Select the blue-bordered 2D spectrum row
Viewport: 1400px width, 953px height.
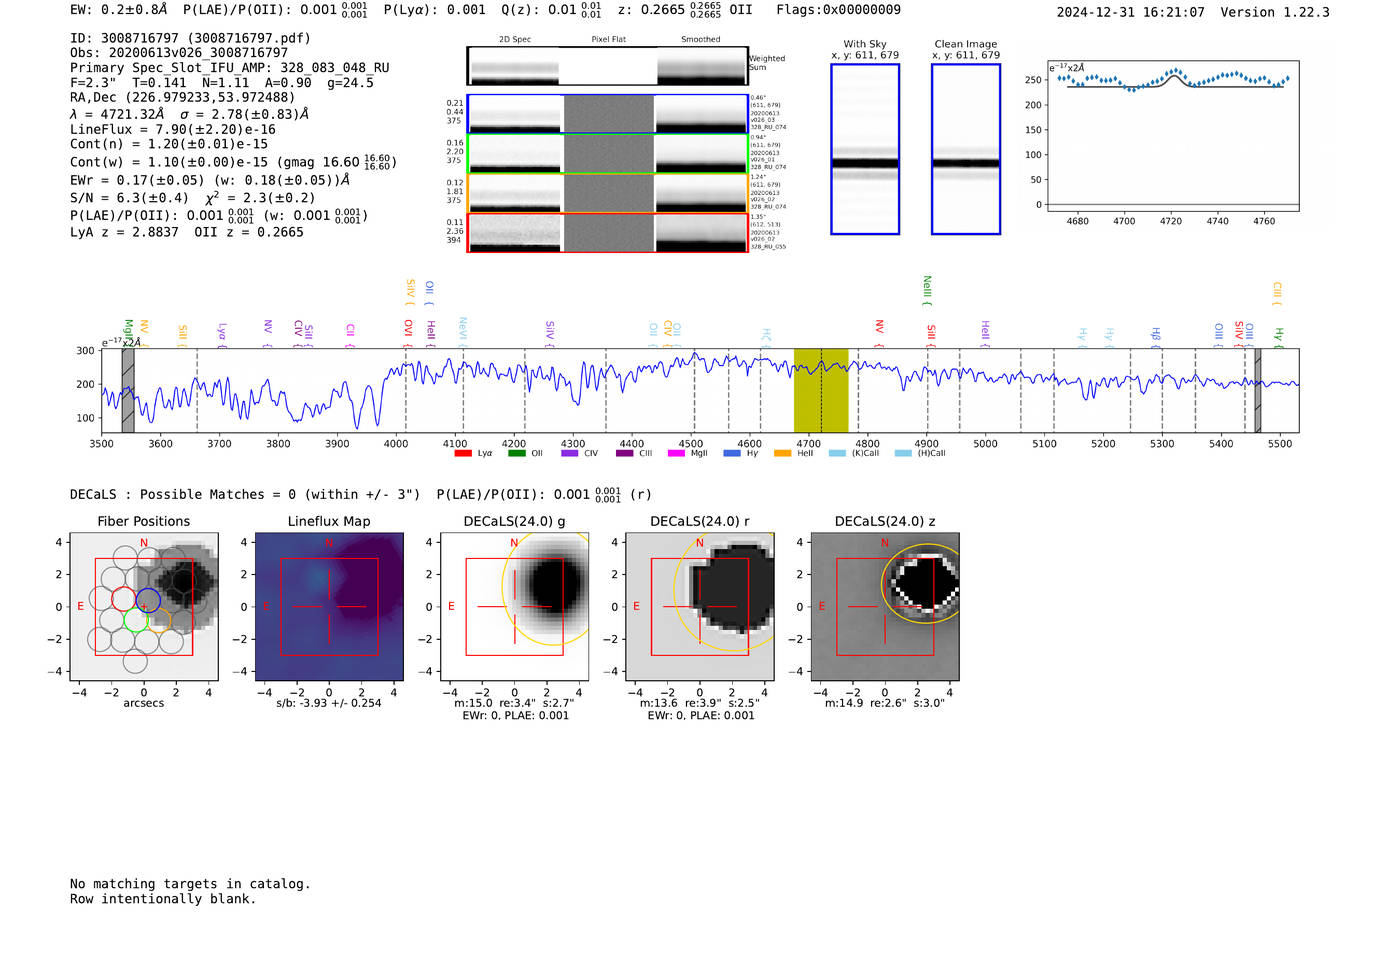coord(607,114)
